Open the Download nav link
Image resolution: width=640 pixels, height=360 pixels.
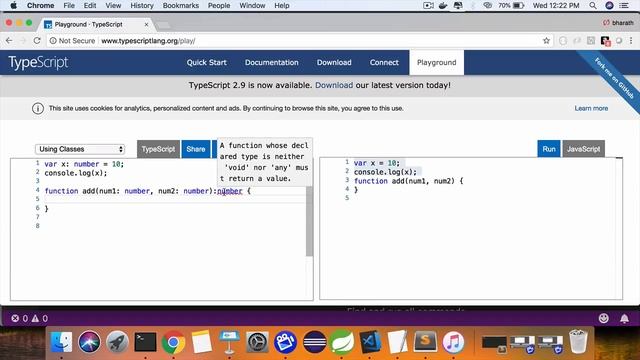tap(334, 62)
